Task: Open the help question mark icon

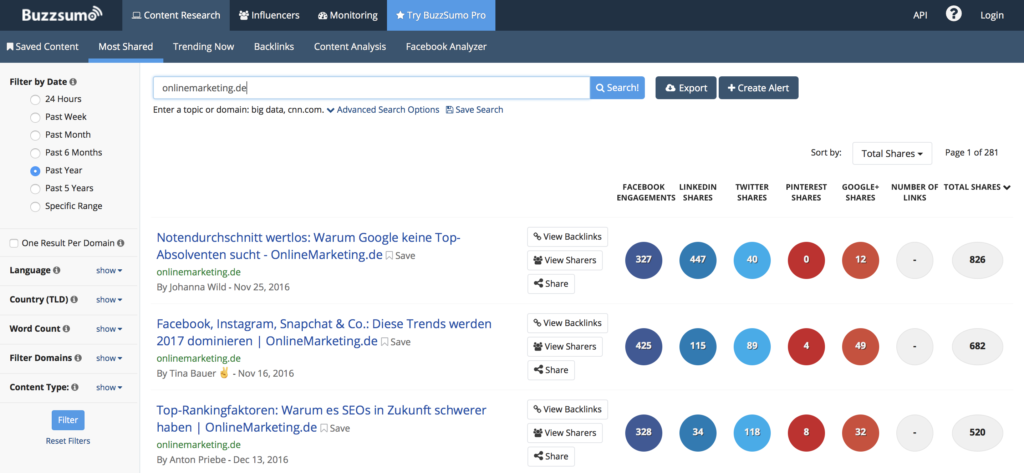Action: 953,14
